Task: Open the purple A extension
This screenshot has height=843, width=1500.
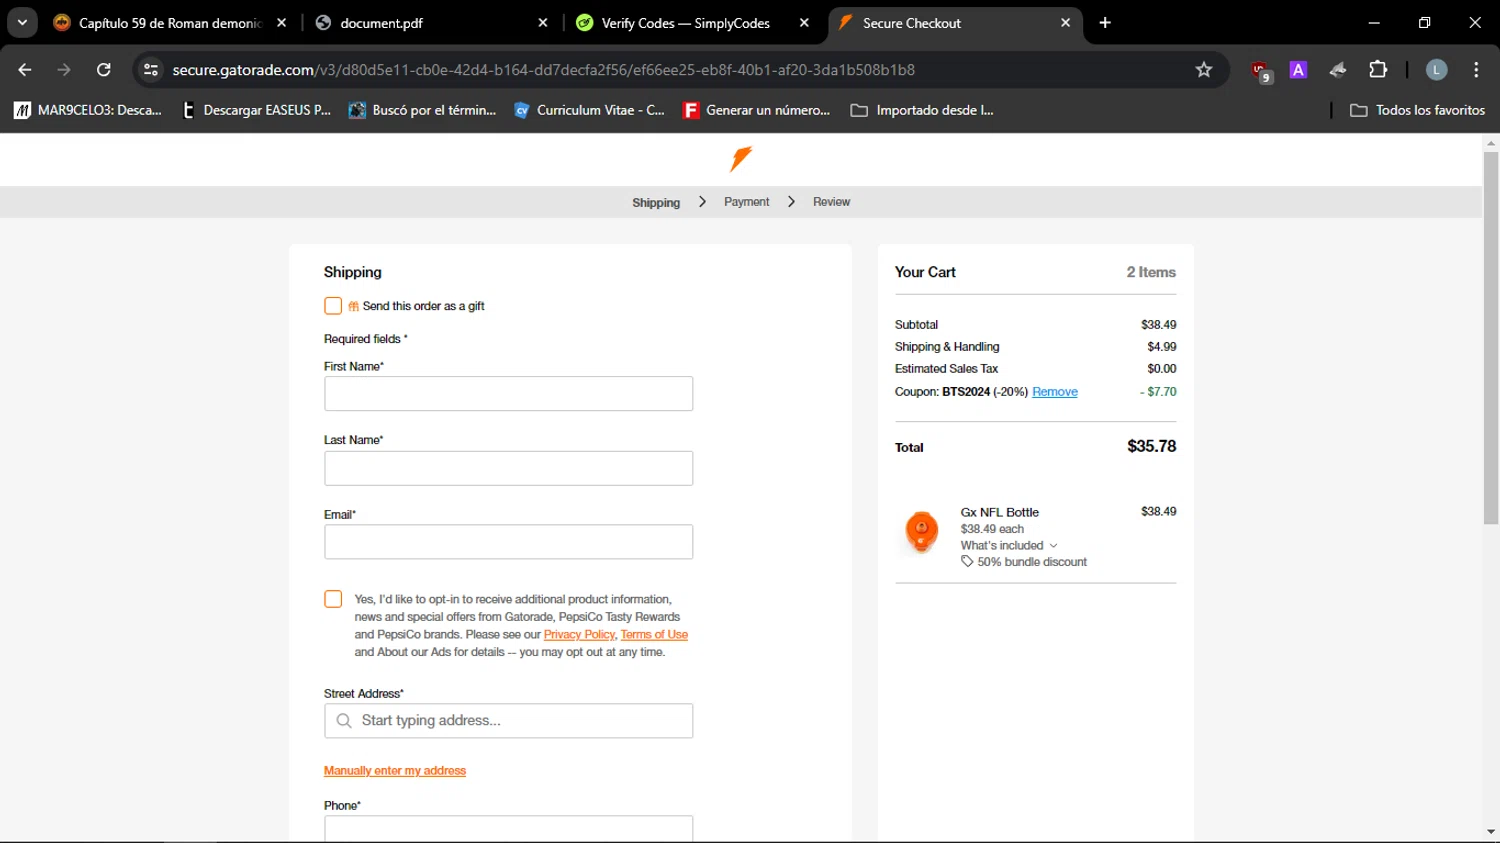Action: click(x=1298, y=70)
